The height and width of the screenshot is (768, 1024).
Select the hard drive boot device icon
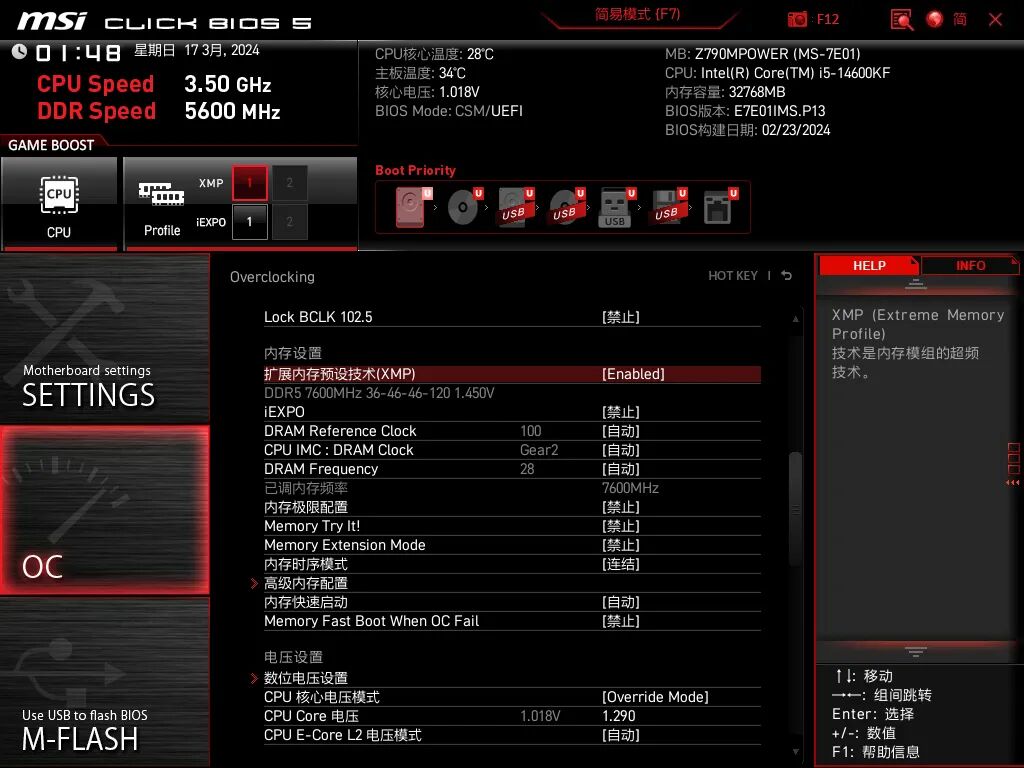click(x=413, y=207)
